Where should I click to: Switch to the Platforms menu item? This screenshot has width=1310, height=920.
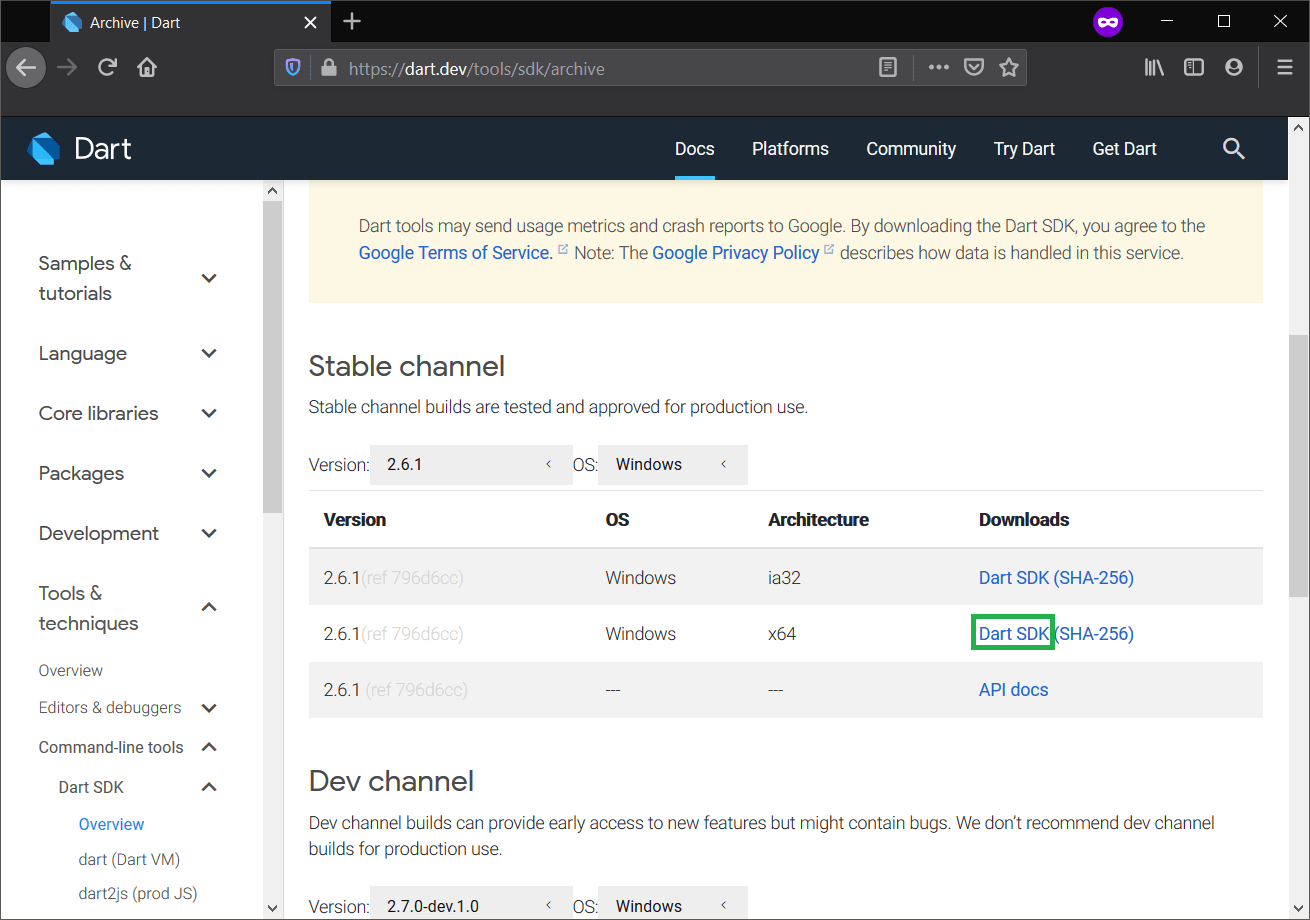[790, 148]
